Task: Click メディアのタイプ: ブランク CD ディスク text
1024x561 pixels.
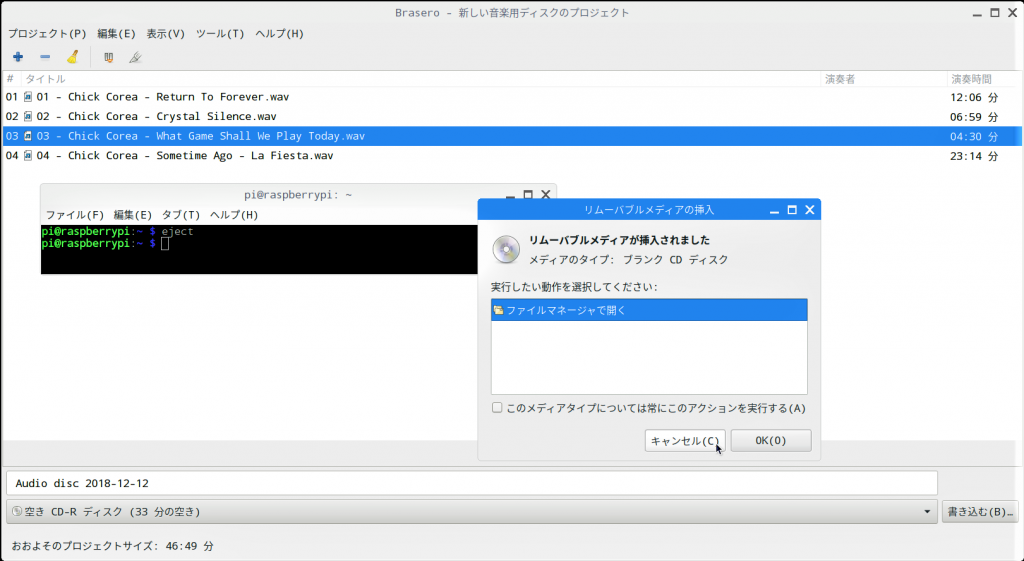Action: (x=628, y=259)
